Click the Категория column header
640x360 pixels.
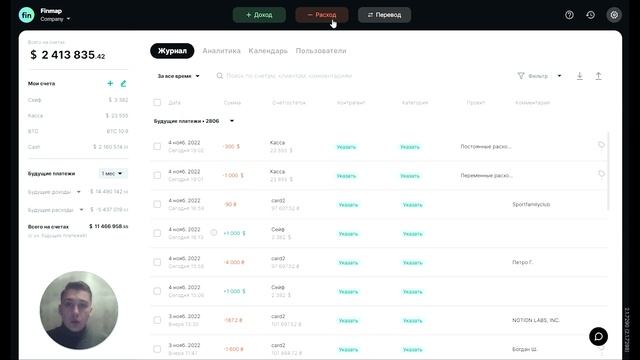[x=415, y=102]
